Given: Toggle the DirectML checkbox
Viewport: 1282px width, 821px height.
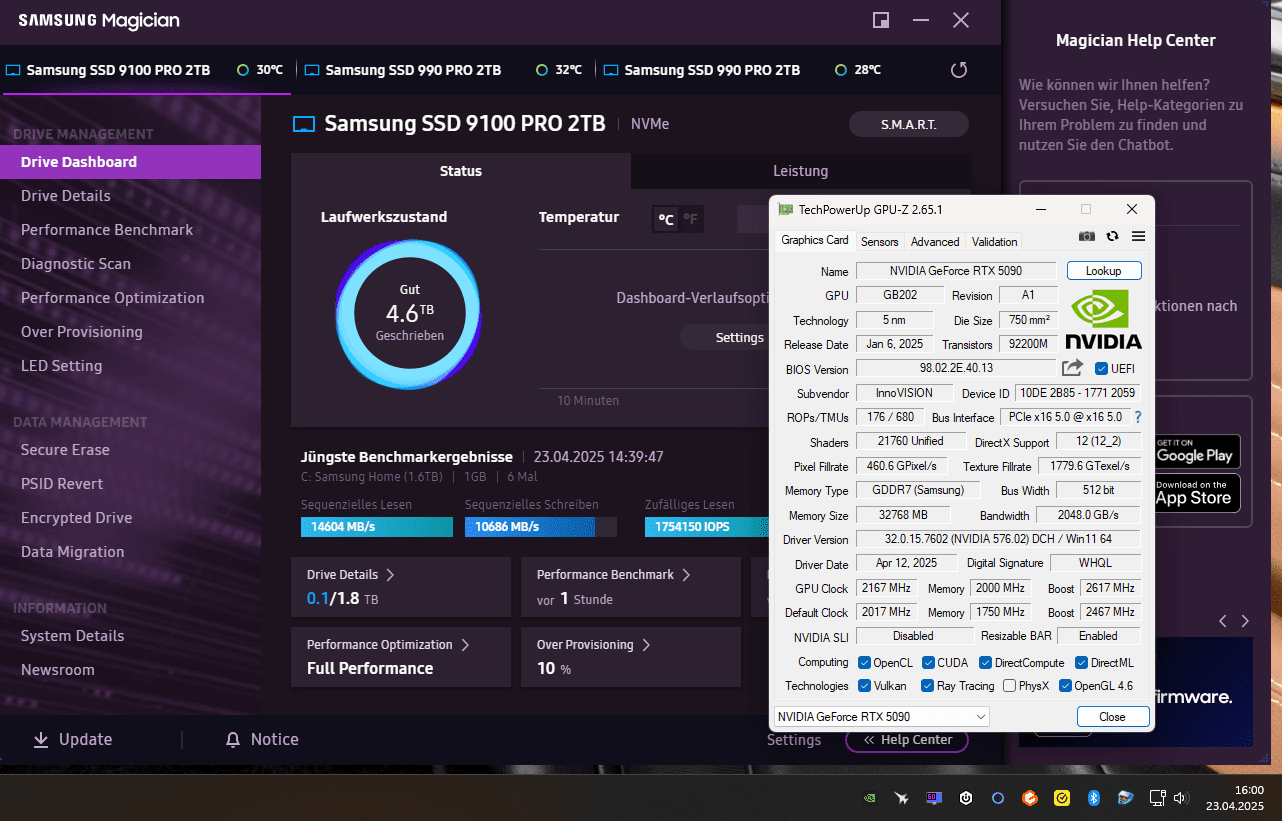Looking at the screenshot, I should pyautogui.click(x=1081, y=662).
